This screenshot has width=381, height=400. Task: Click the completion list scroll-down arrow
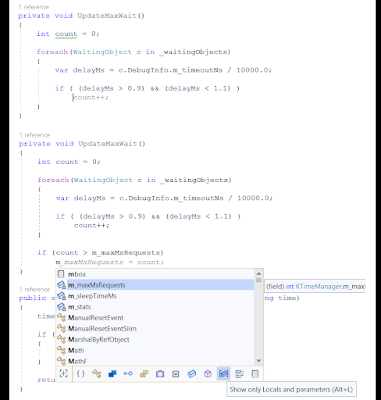coord(259,361)
